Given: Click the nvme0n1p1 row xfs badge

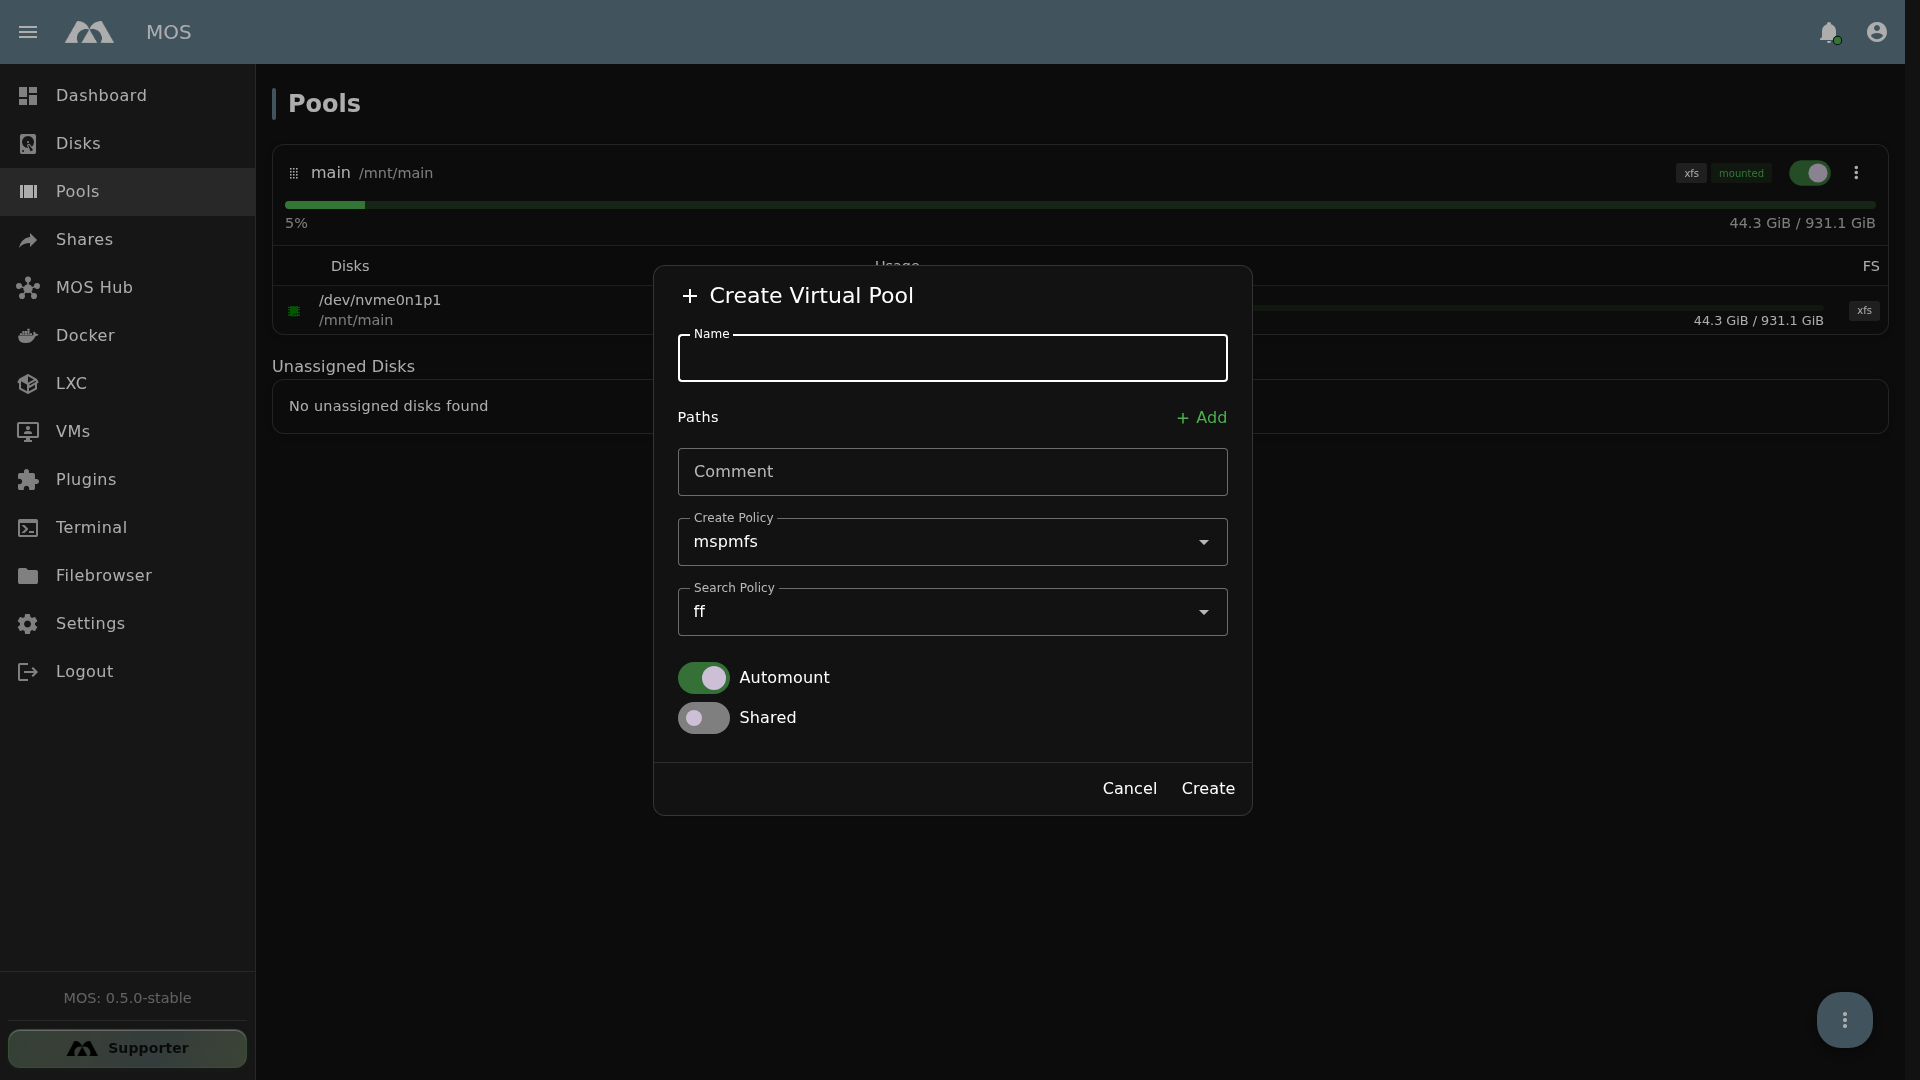Looking at the screenshot, I should [1864, 311].
